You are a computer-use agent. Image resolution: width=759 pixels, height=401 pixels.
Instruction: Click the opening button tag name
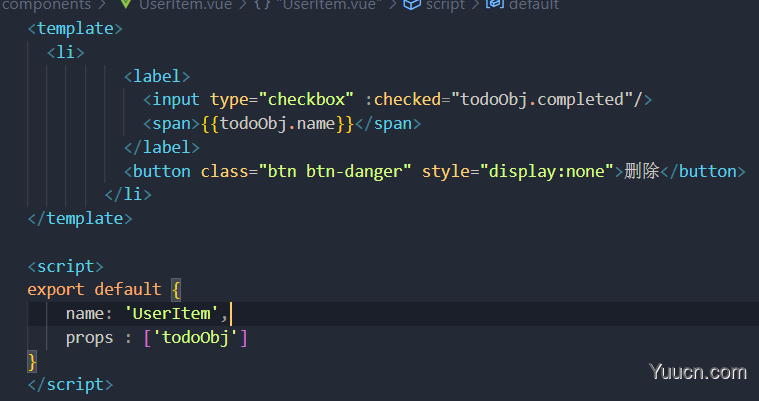tap(162, 171)
